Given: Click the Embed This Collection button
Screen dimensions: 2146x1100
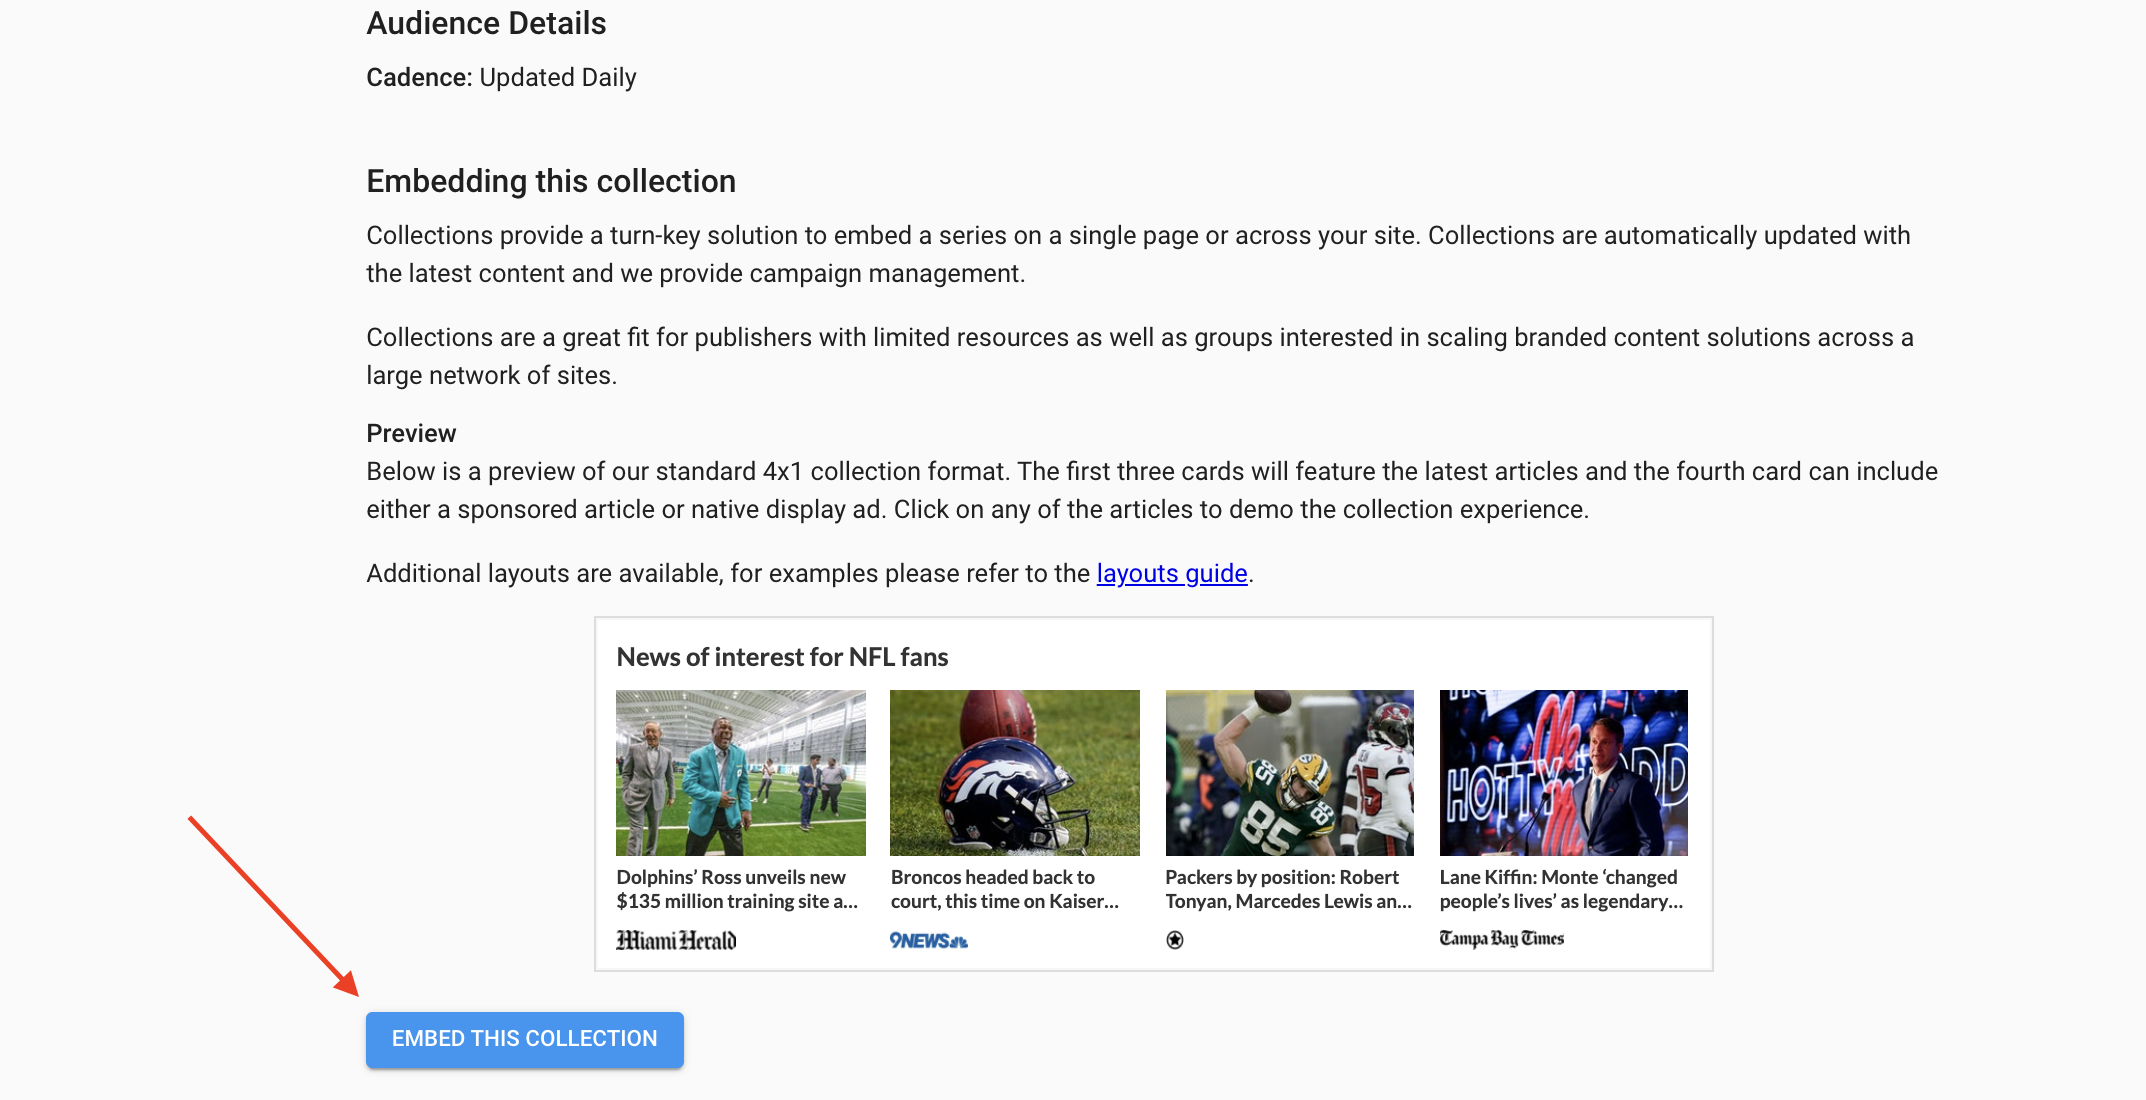Looking at the screenshot, I should point(524,1039).
